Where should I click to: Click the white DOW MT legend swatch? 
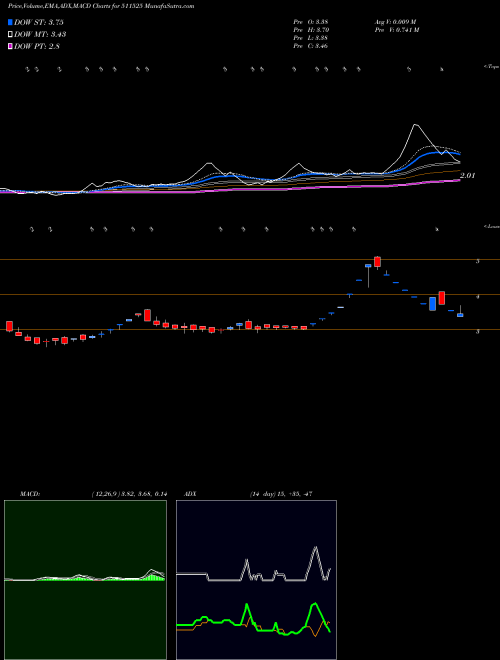[10, 35]
